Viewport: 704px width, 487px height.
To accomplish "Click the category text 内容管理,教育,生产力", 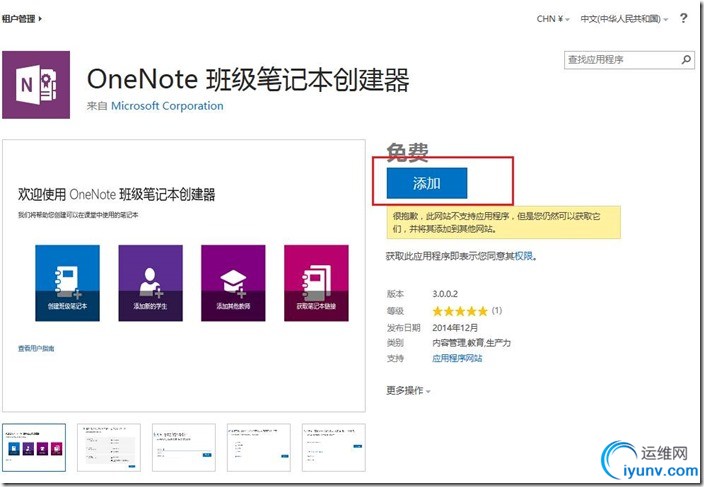I will (x=471, y=343).
